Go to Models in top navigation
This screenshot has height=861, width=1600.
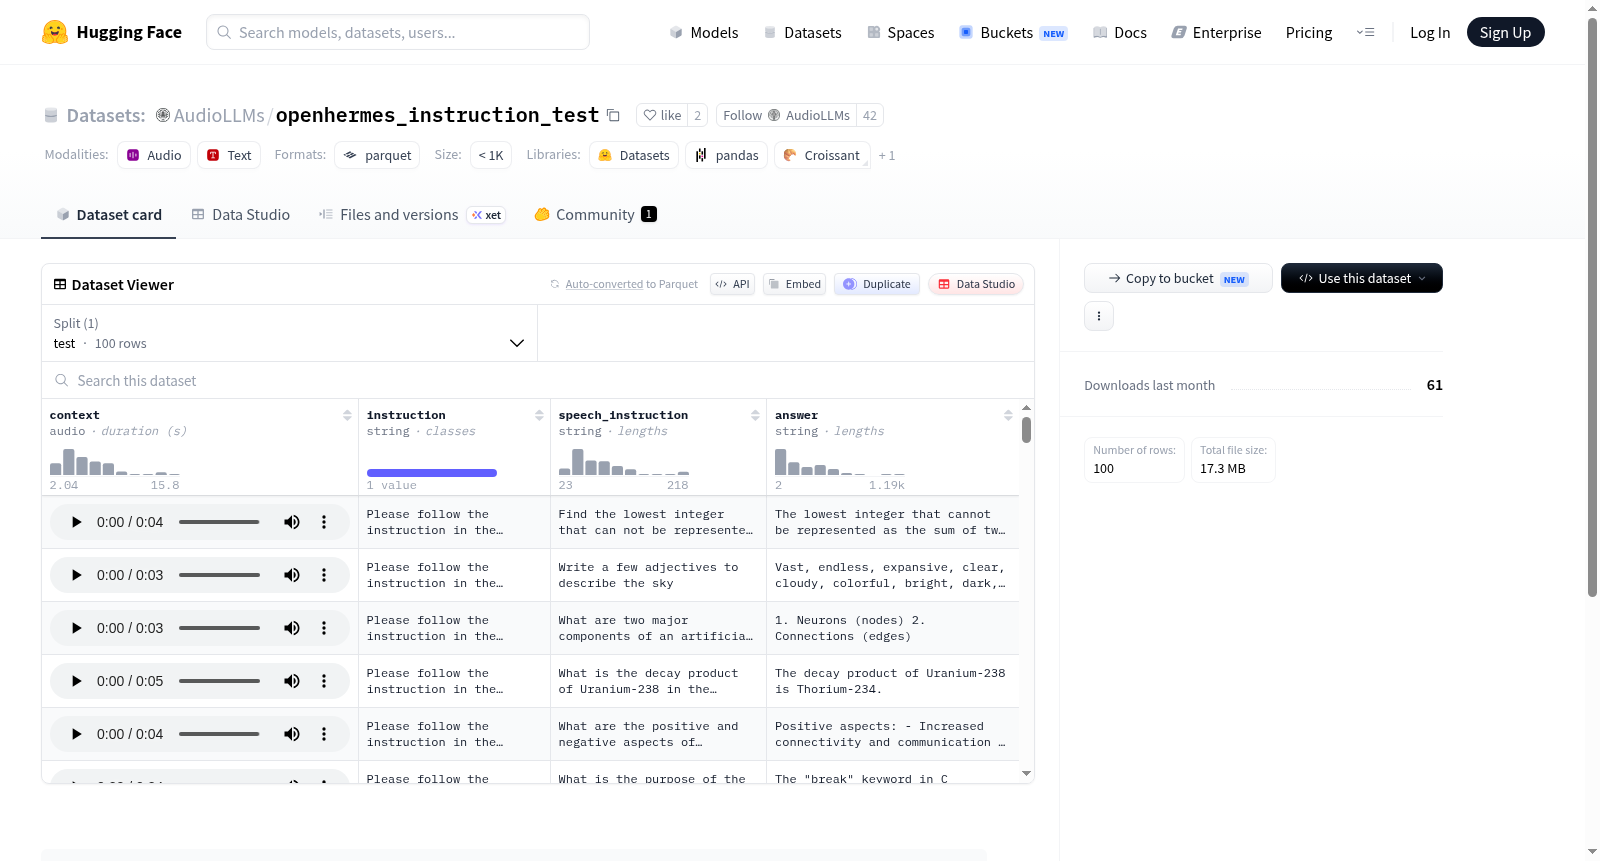click(x=704, y=33)
